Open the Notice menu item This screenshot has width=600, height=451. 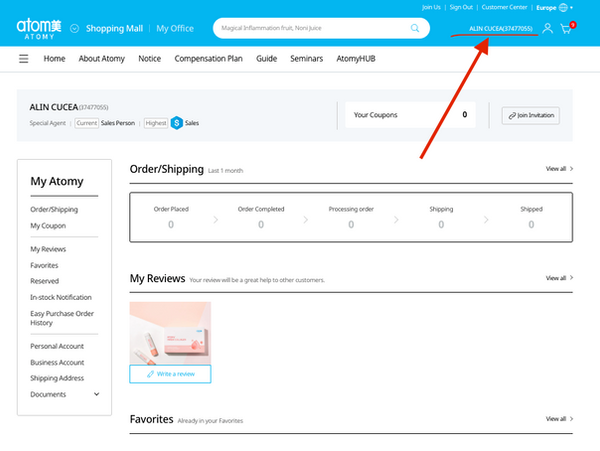pyautogui.click(x=150, y=59)
